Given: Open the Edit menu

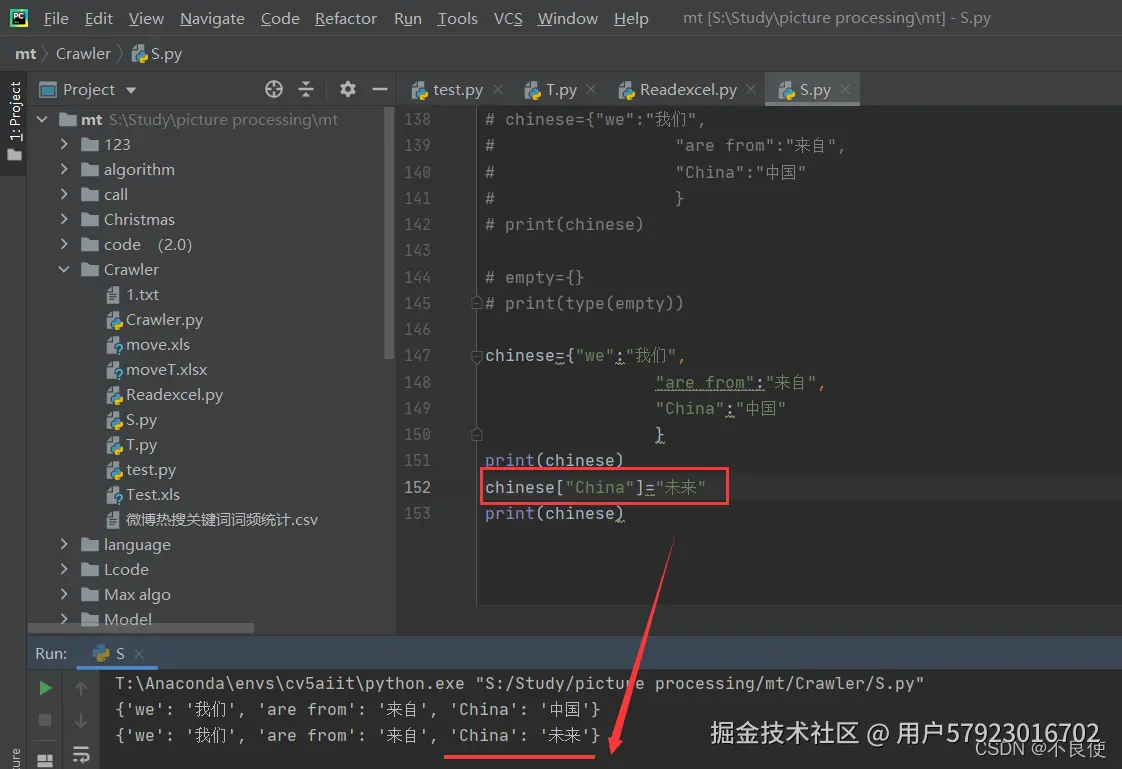Looking at the screenshot, I should [98, 19].
